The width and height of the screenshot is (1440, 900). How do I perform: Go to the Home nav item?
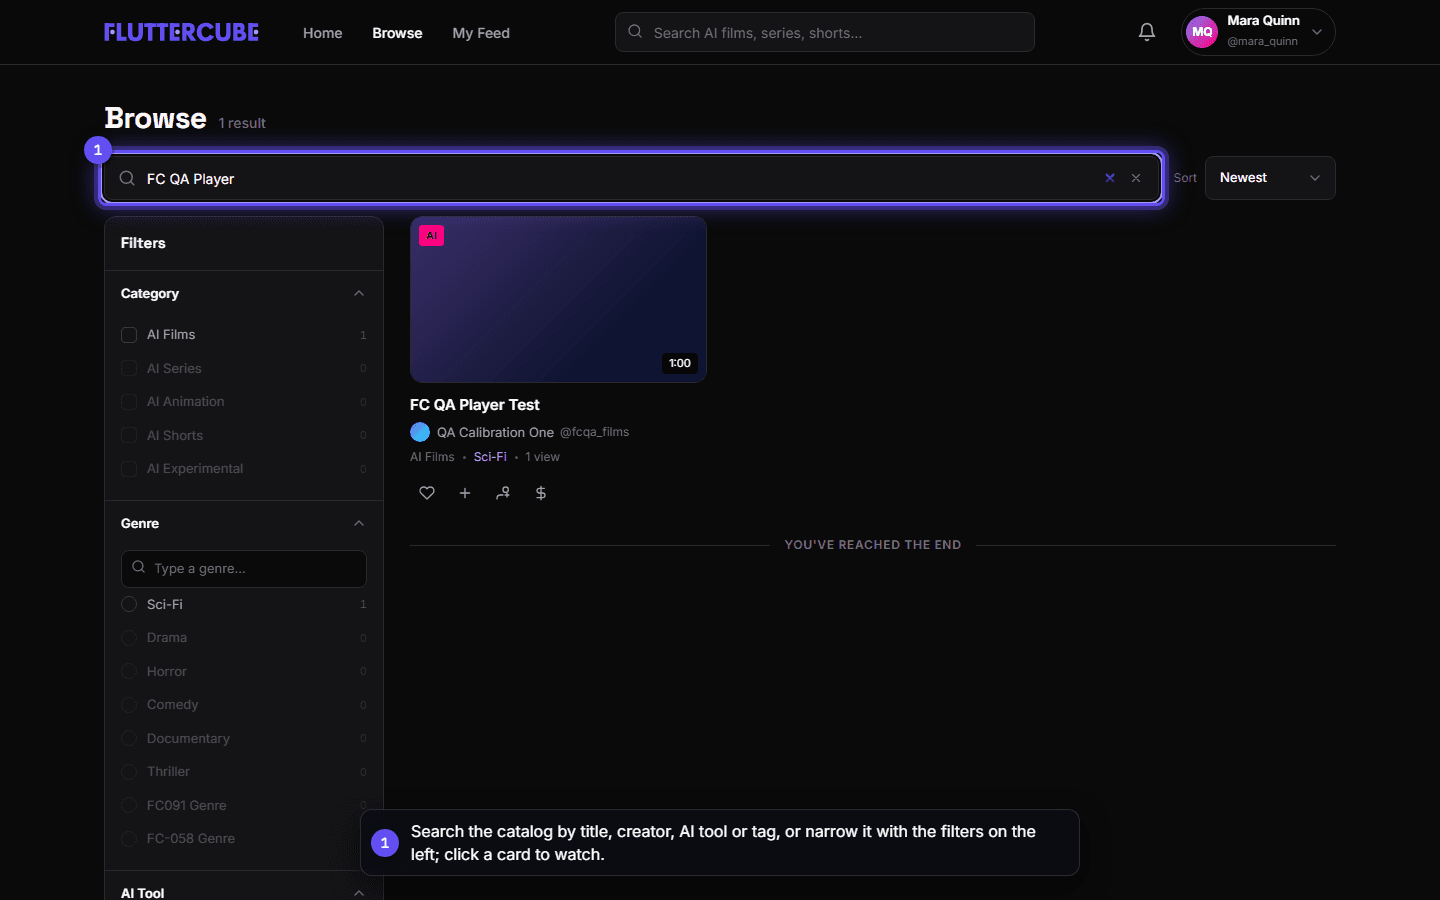[323, 33]
